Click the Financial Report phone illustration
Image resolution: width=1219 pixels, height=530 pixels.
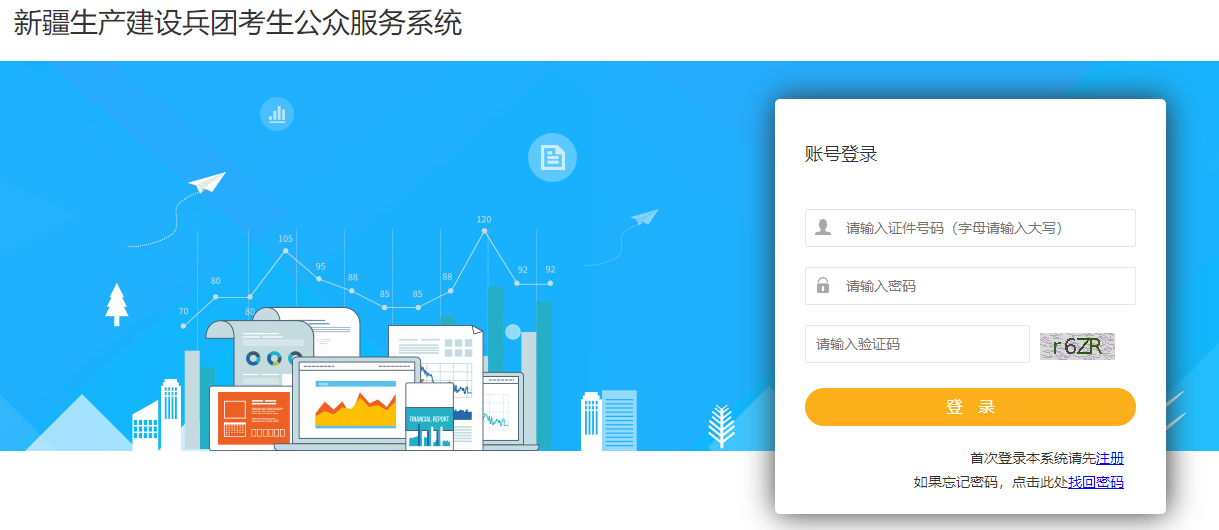430,417
